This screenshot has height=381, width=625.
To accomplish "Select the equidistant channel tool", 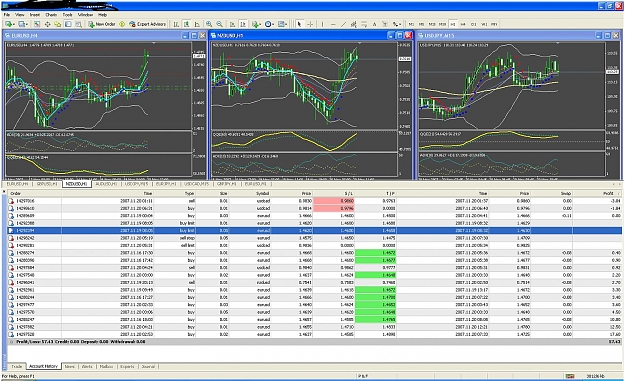I will tap(354, 24).
